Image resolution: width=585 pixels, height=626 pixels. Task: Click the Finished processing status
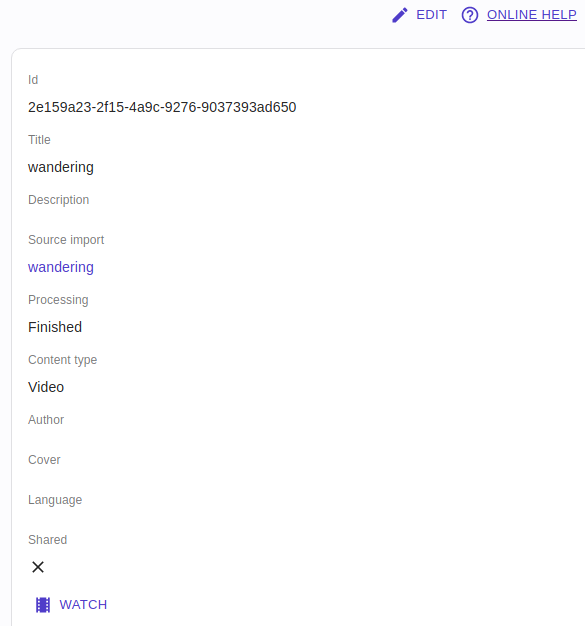coord(55,327)
